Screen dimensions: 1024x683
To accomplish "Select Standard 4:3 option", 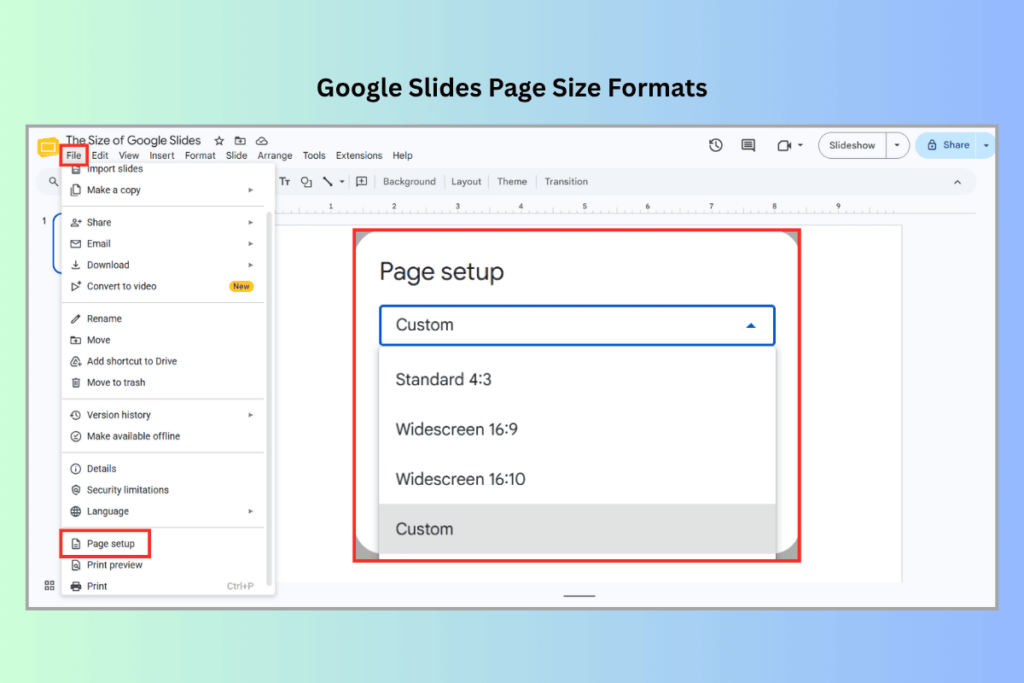I will [x=577, y=379].
